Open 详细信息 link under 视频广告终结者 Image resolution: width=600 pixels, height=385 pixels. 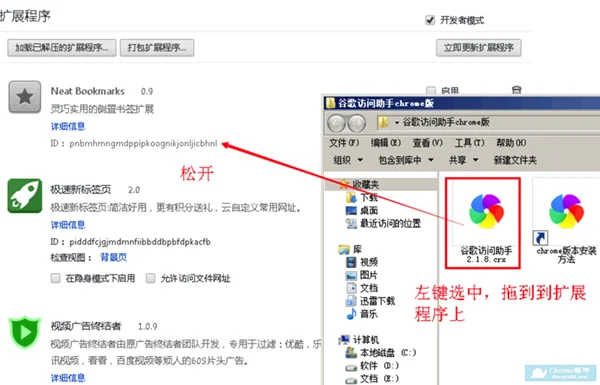[x=68, y=378]
